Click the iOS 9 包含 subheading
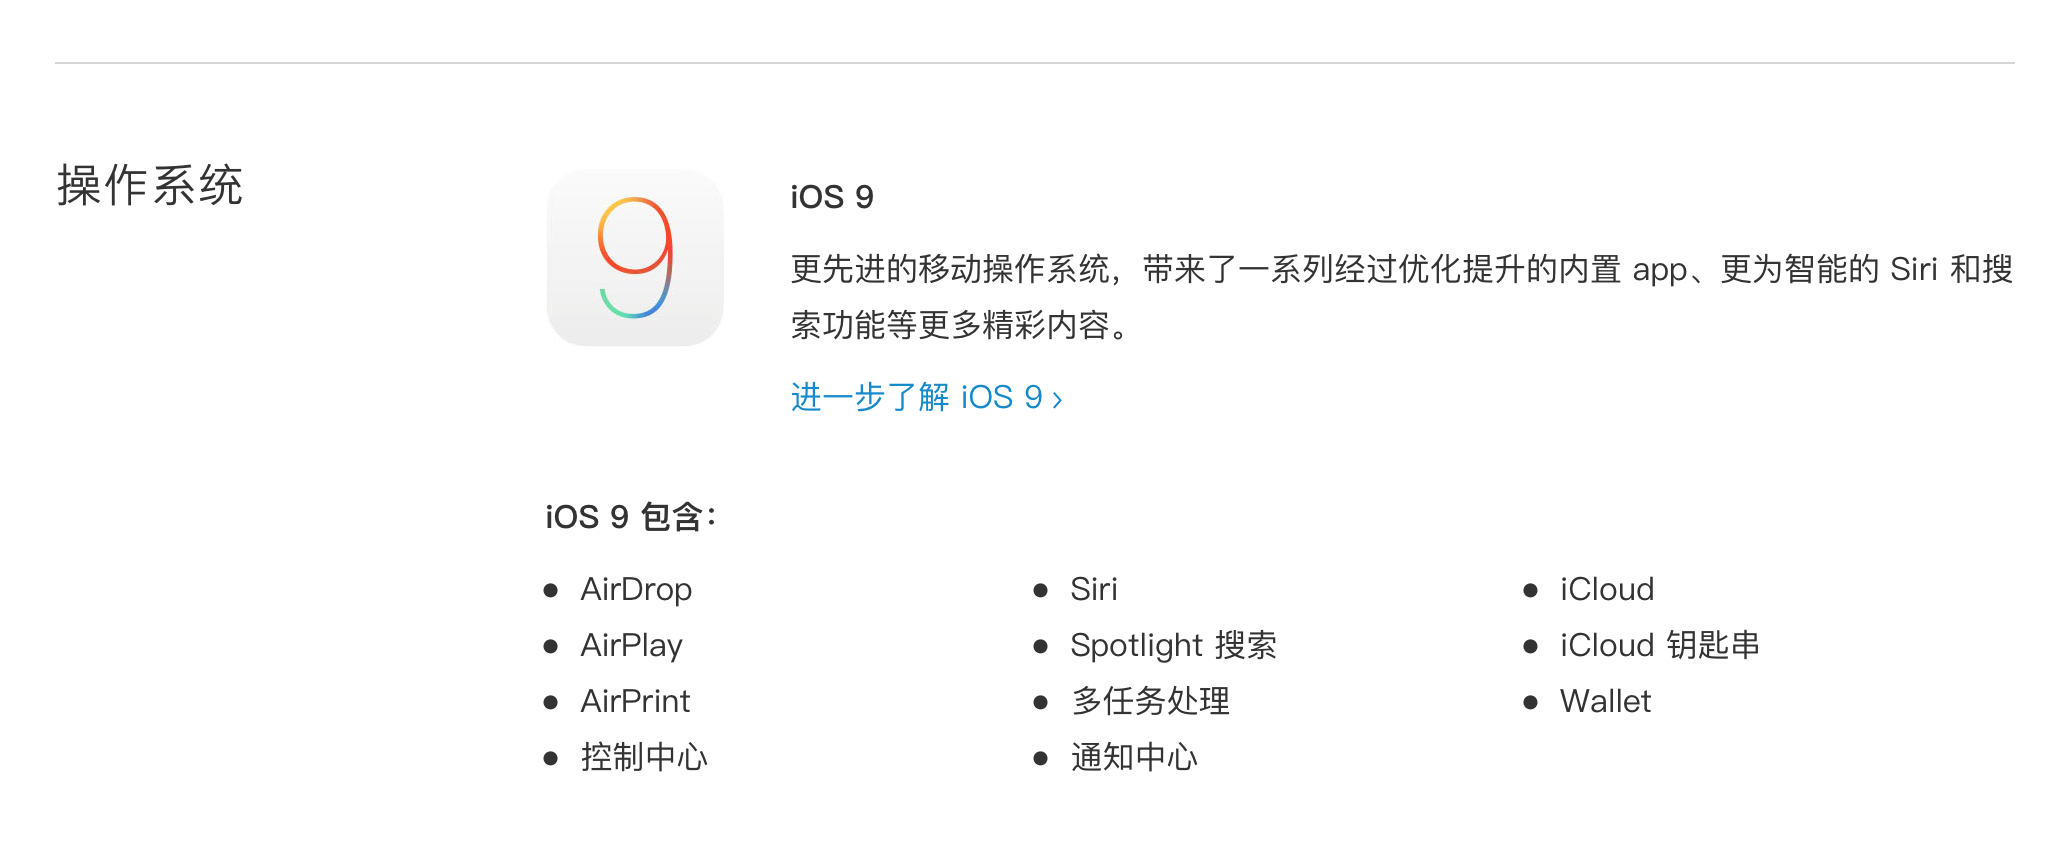 click(631, 517)
